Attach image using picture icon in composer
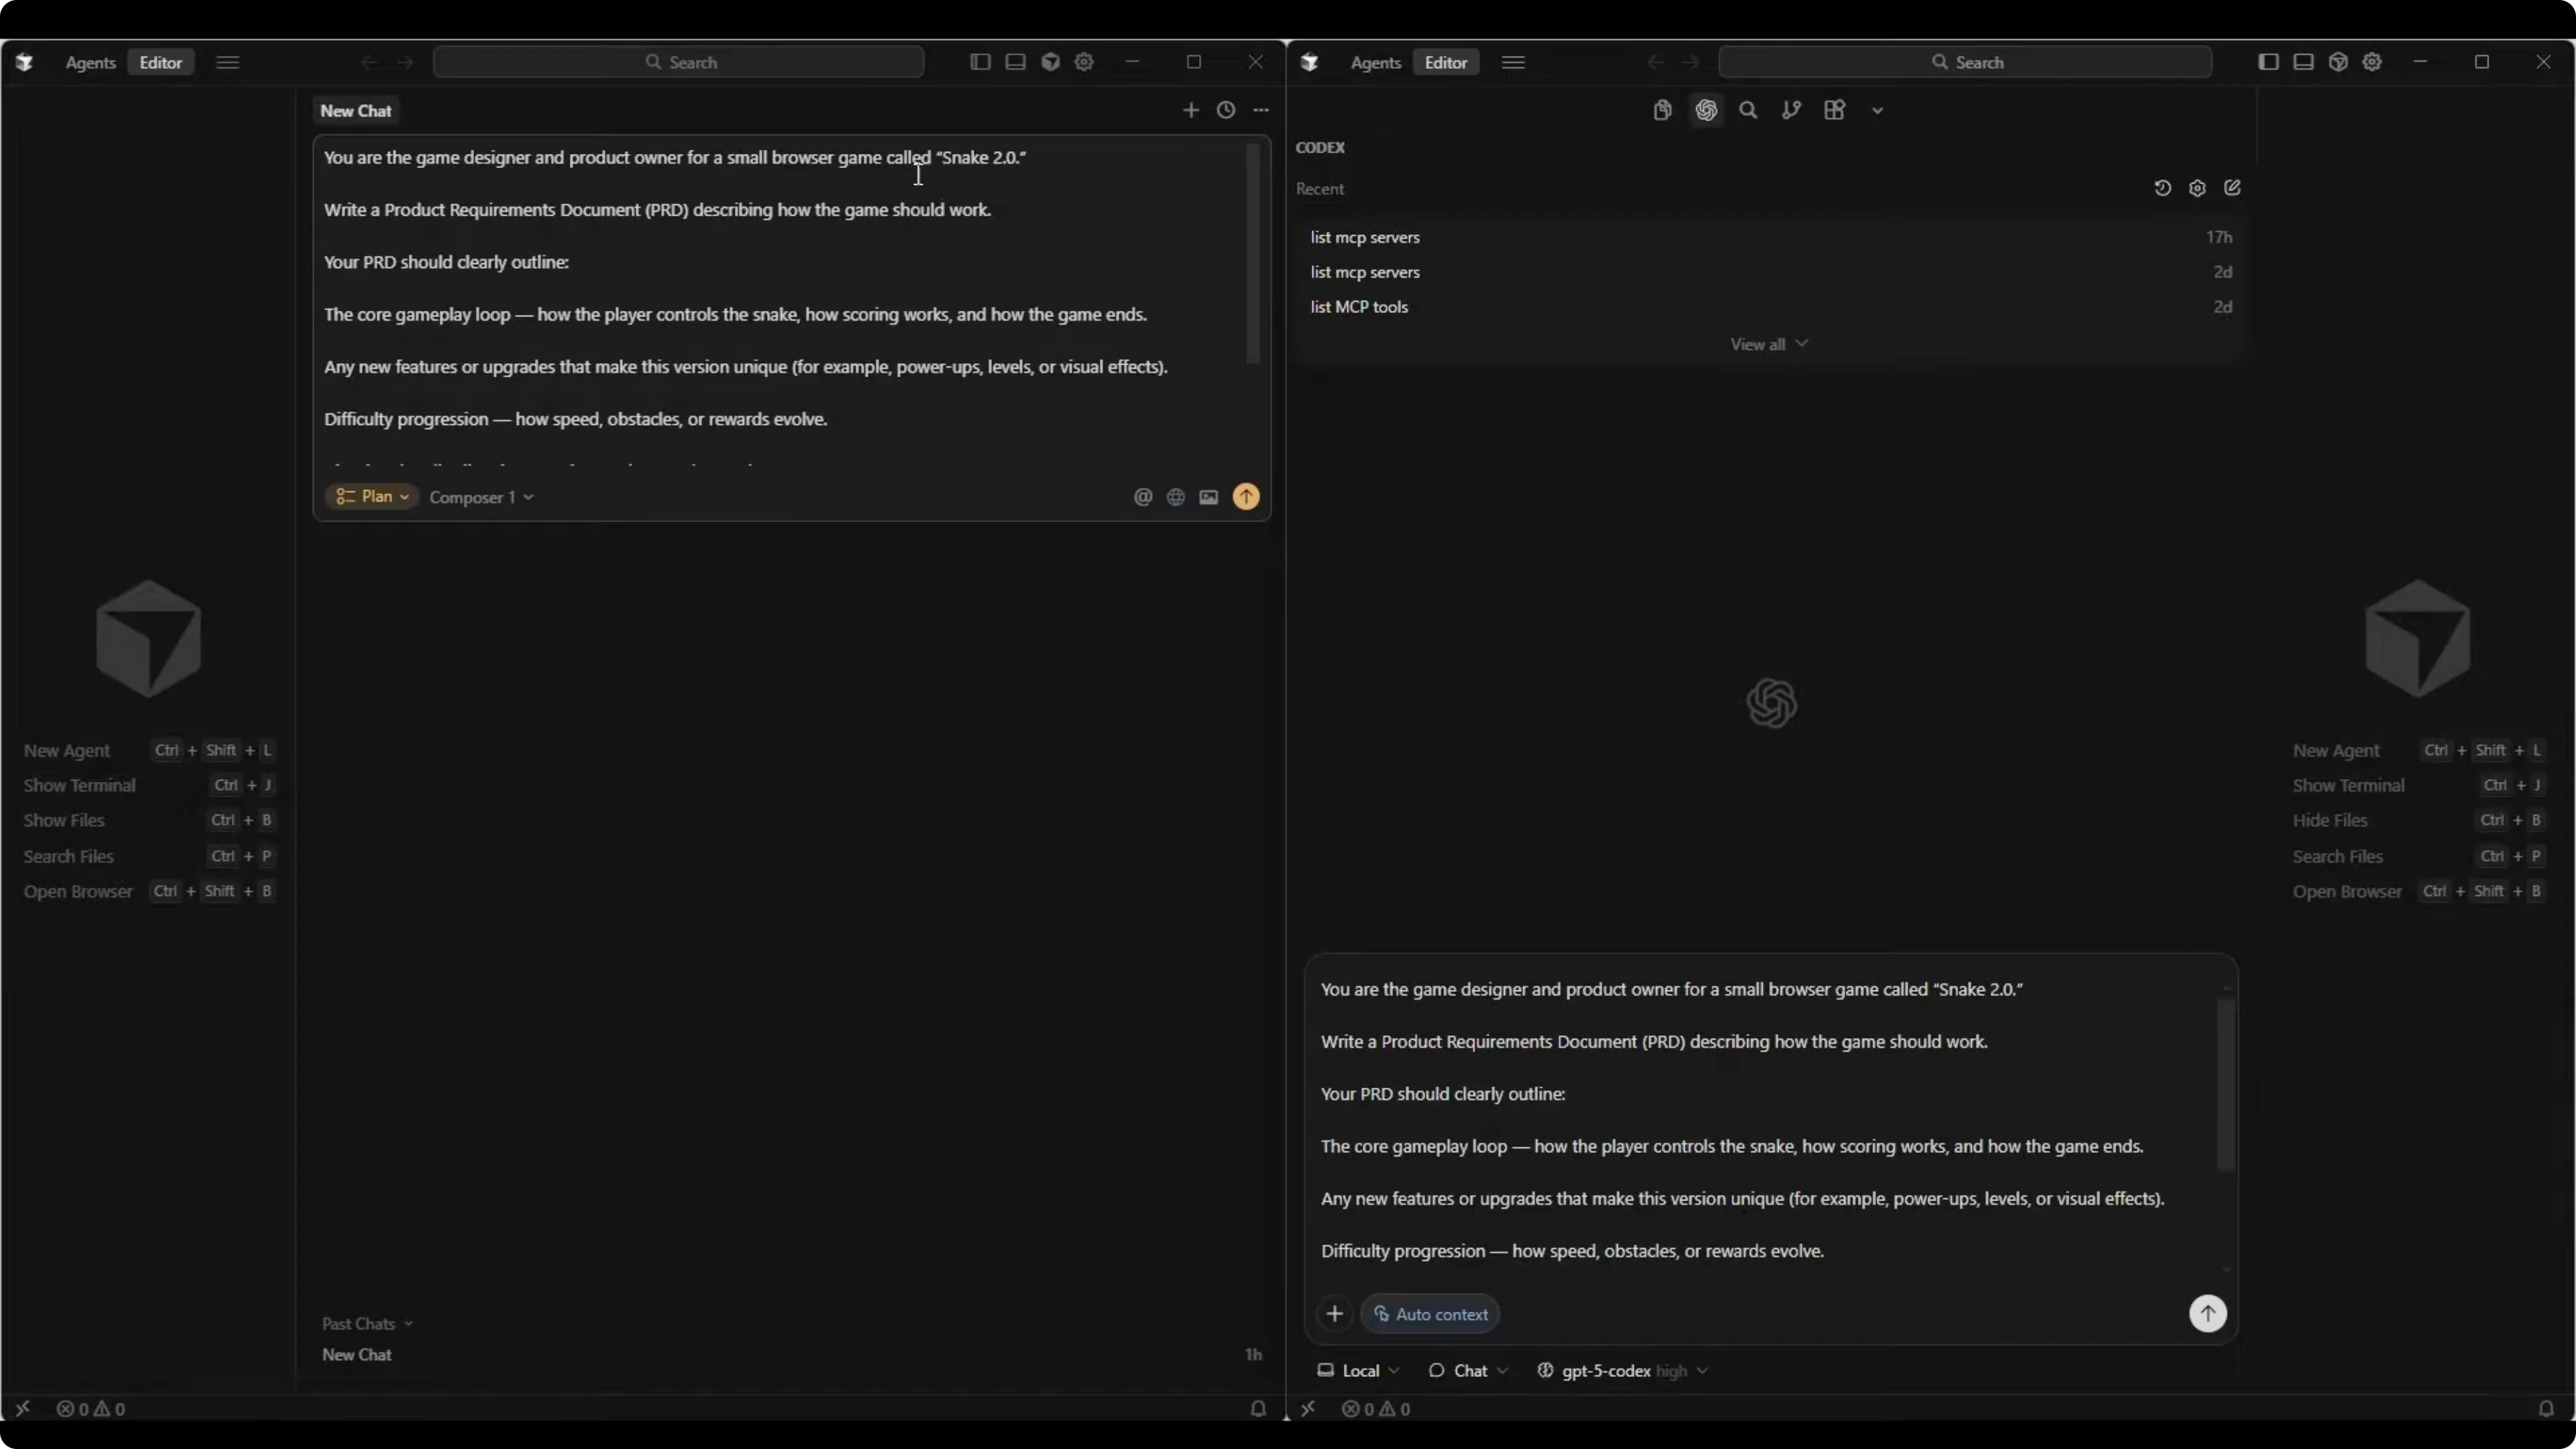This screenshot has width=2576, height=1449. pos(1209,497)
